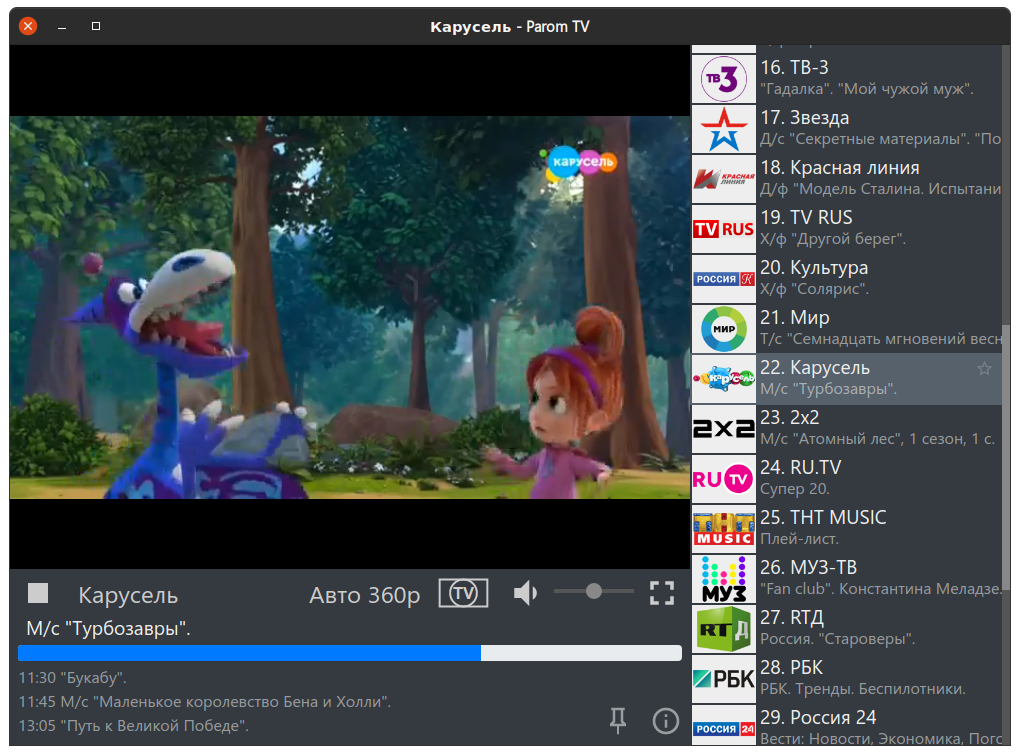Open the Авто 360p quality selector
The image size is (1020, 755).
click(x=364, y=595)
